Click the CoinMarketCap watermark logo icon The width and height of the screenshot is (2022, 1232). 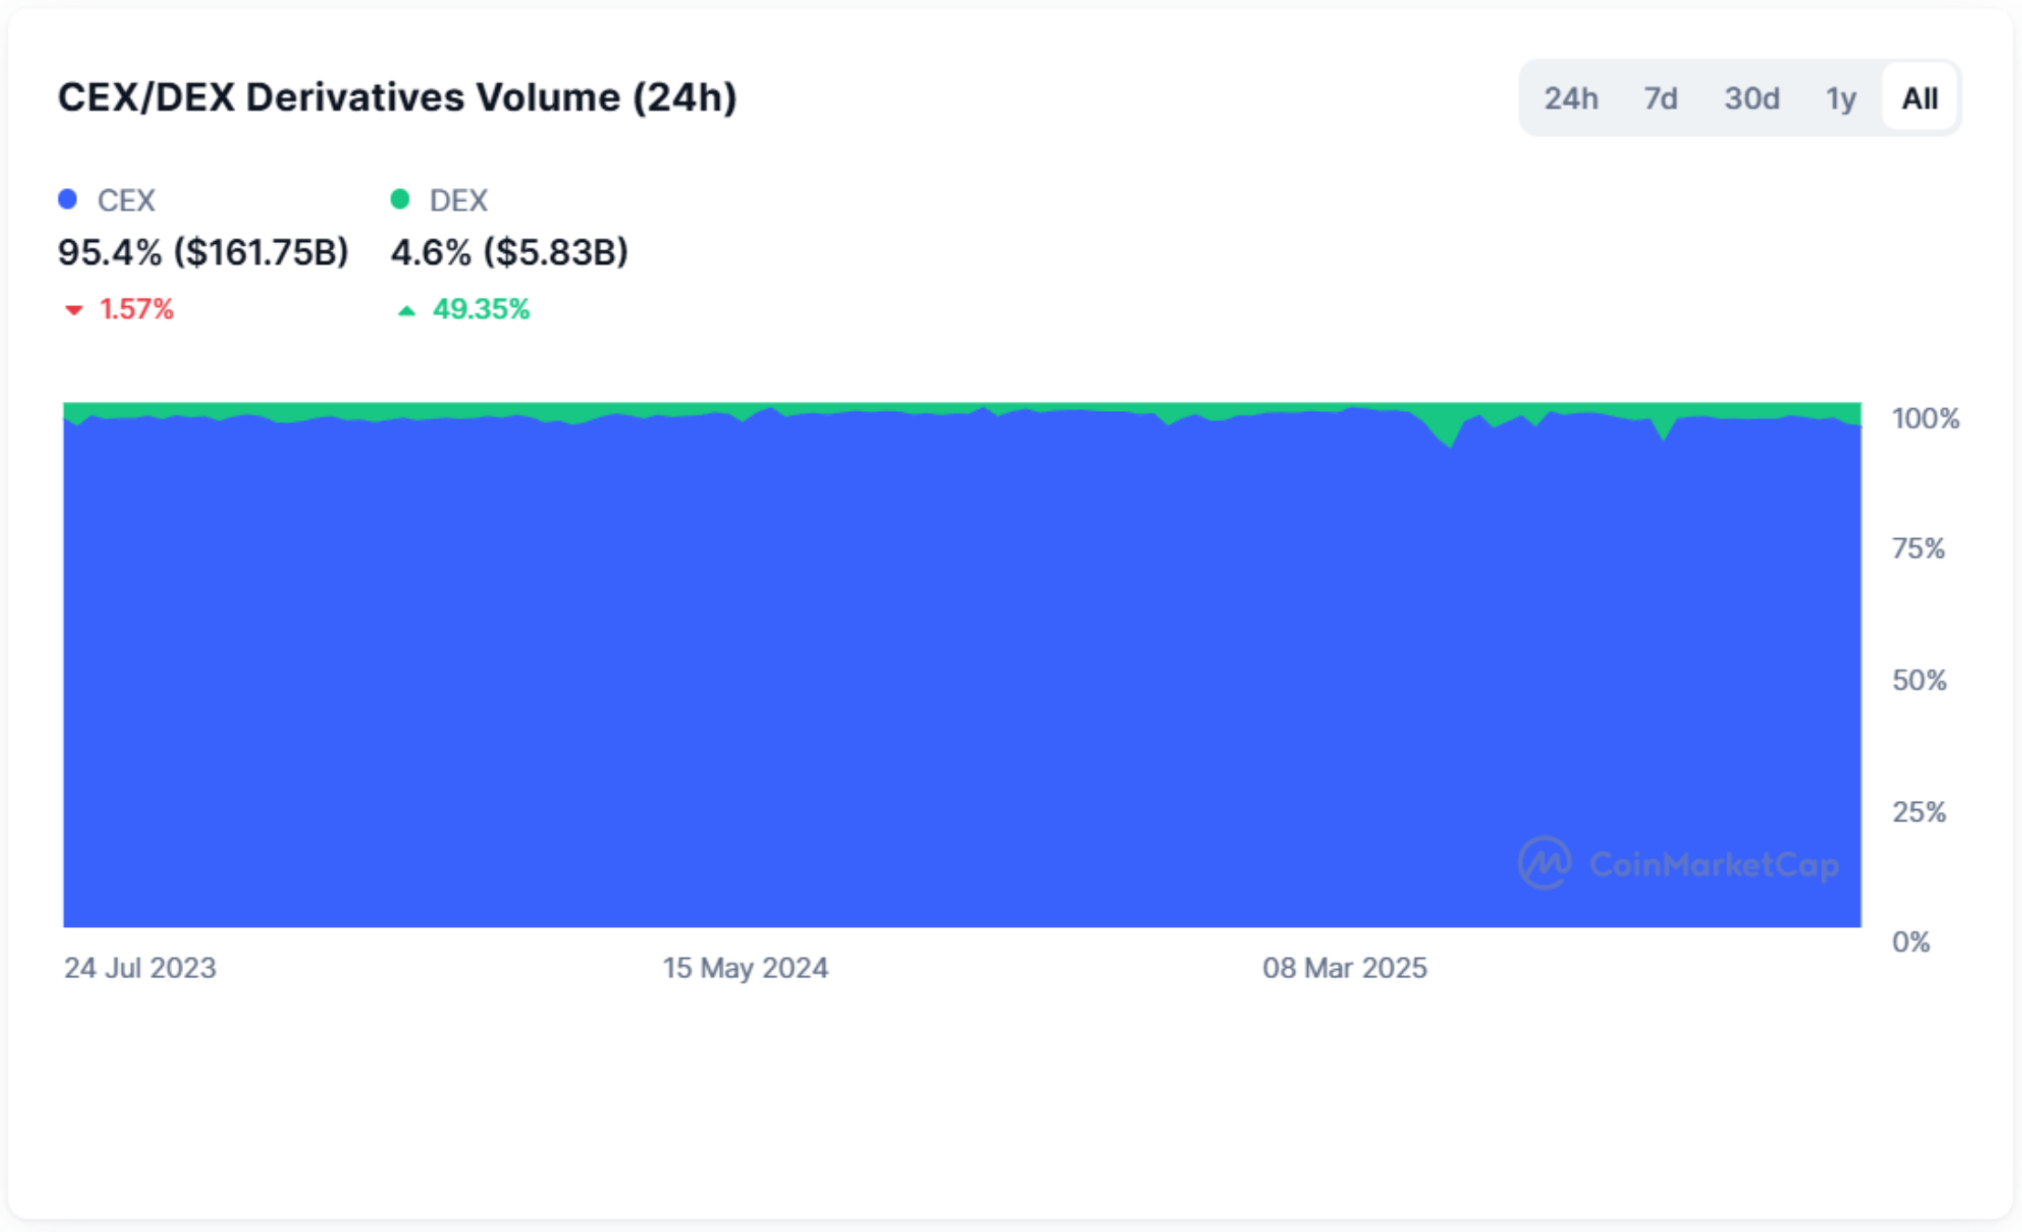[x=1544, y=863]
